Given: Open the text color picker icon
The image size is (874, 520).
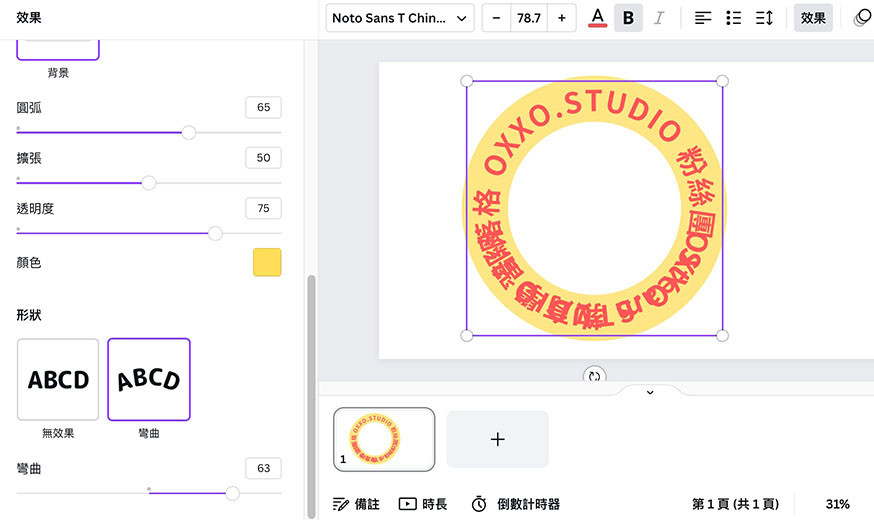Looking at the screenshot, I should (598, 18).
